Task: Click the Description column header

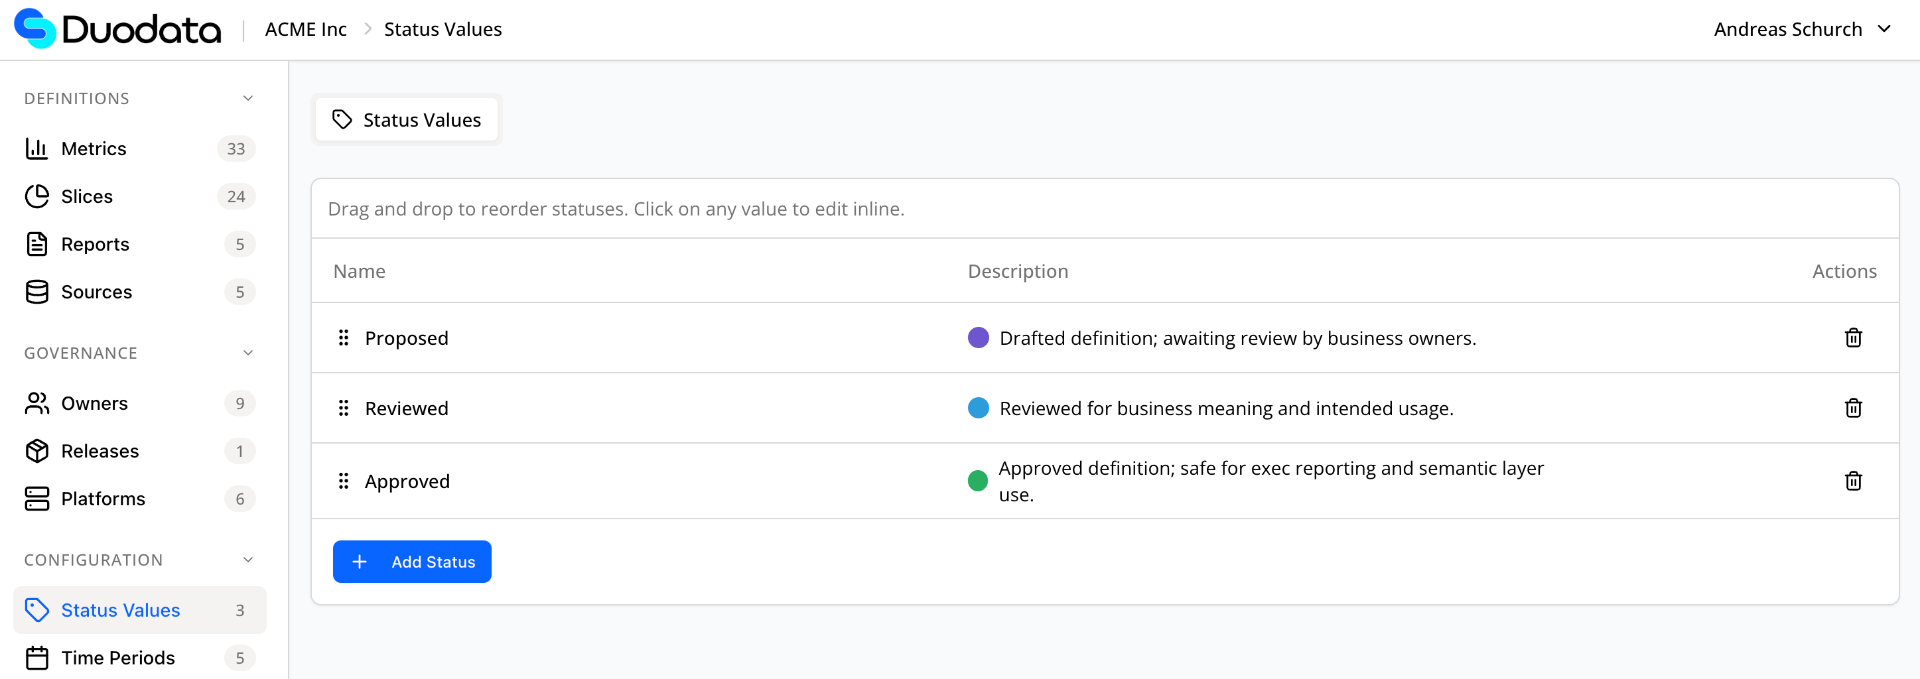Action: pyautogui.click(x=1018, y=271)
